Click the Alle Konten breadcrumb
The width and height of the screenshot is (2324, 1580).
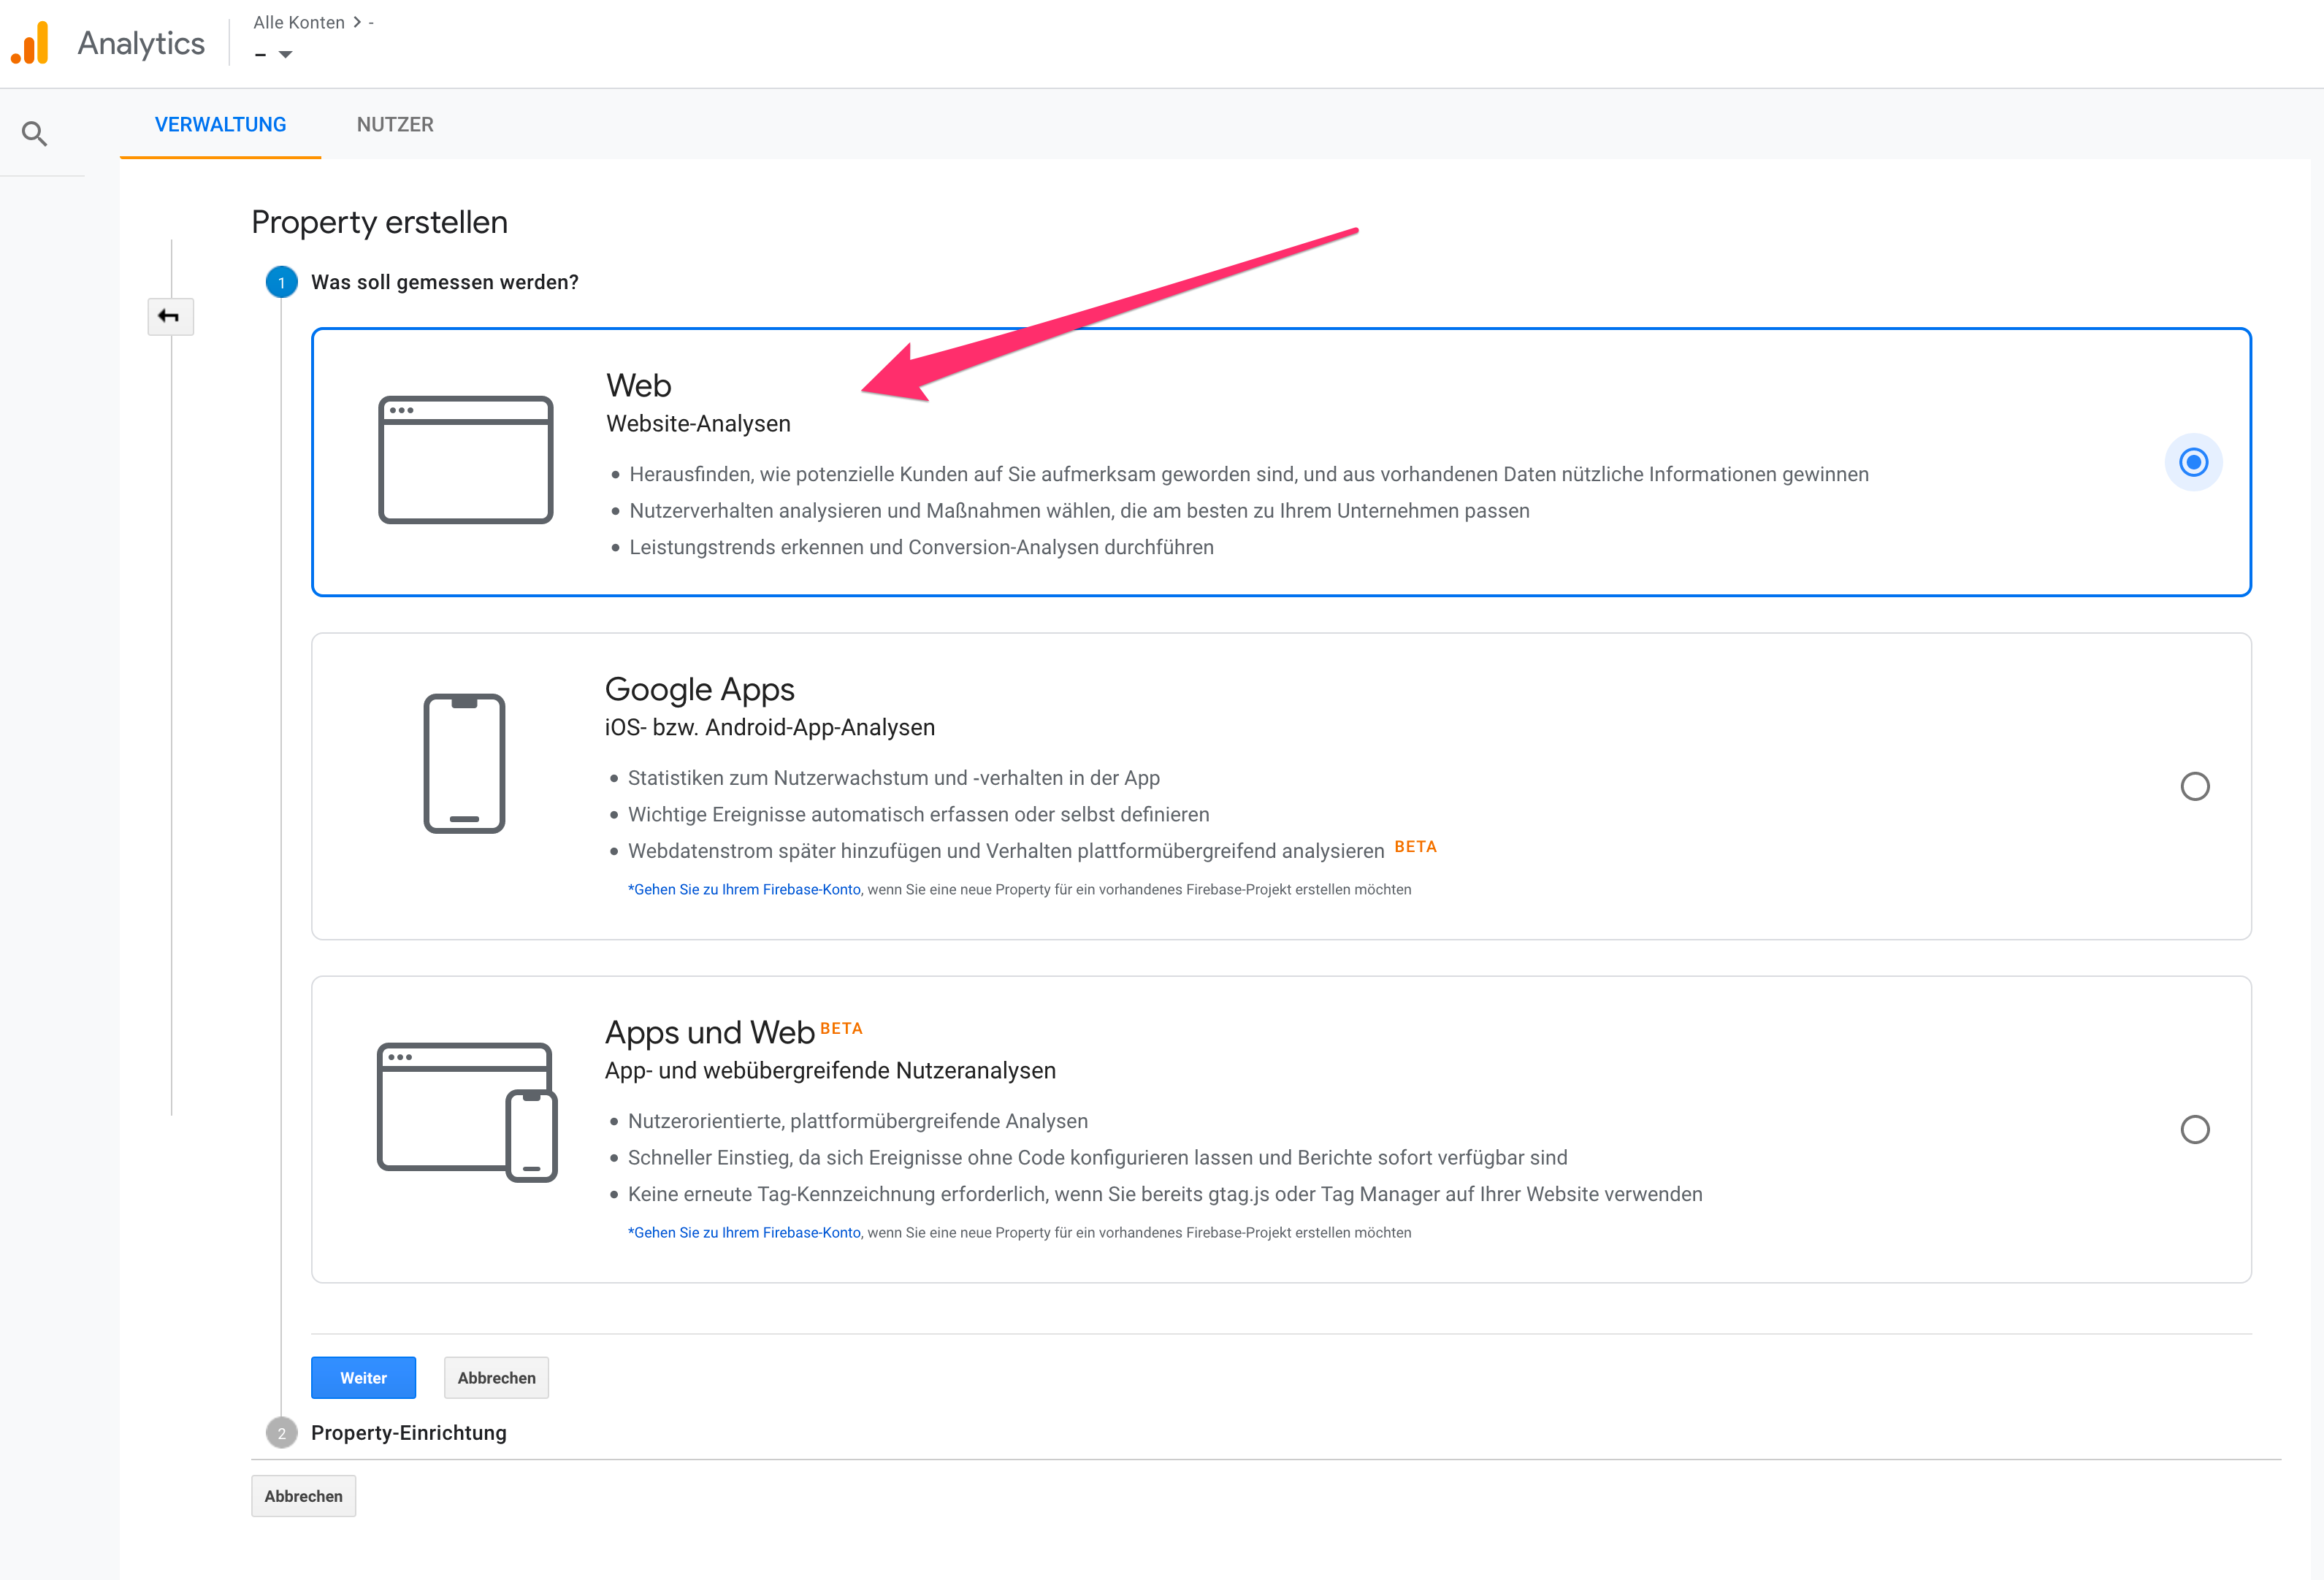tap(298, 22)
